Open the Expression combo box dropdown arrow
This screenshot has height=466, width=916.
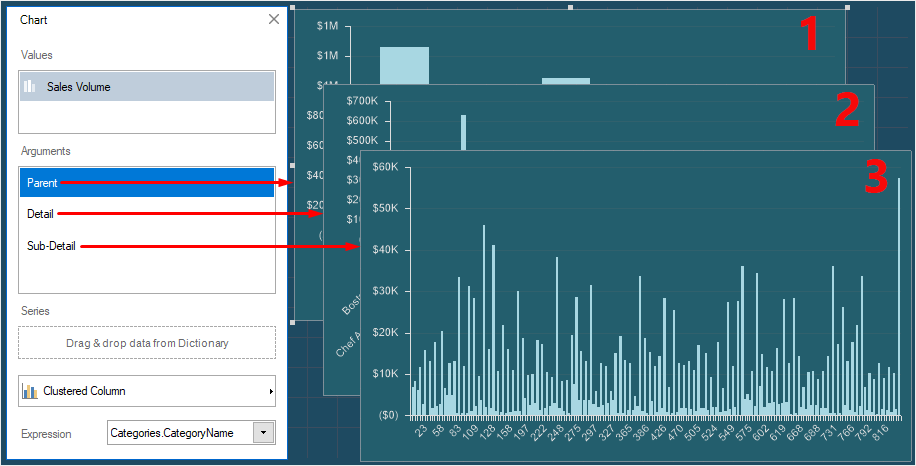pos(264,433)
